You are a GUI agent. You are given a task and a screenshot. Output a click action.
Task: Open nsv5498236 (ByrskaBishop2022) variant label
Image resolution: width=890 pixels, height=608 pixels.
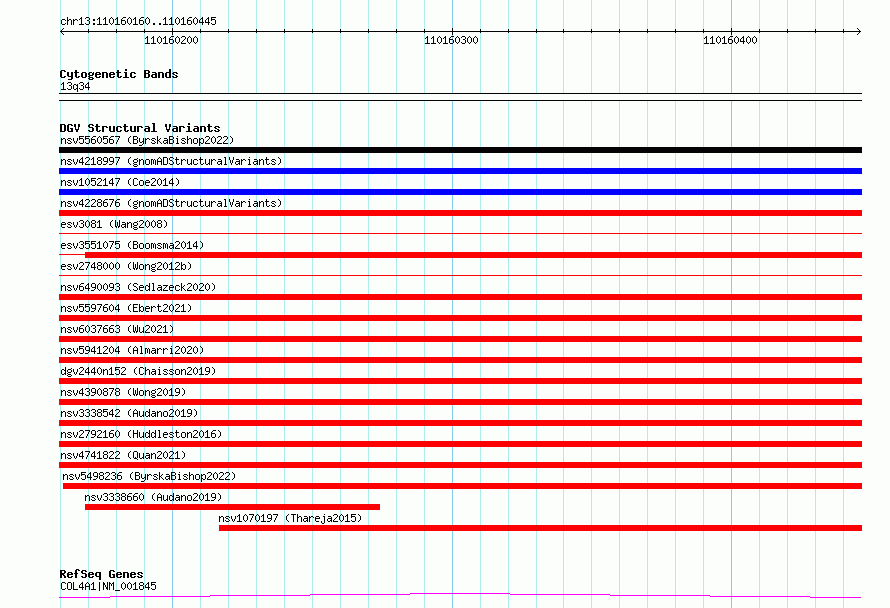point(149,476)
